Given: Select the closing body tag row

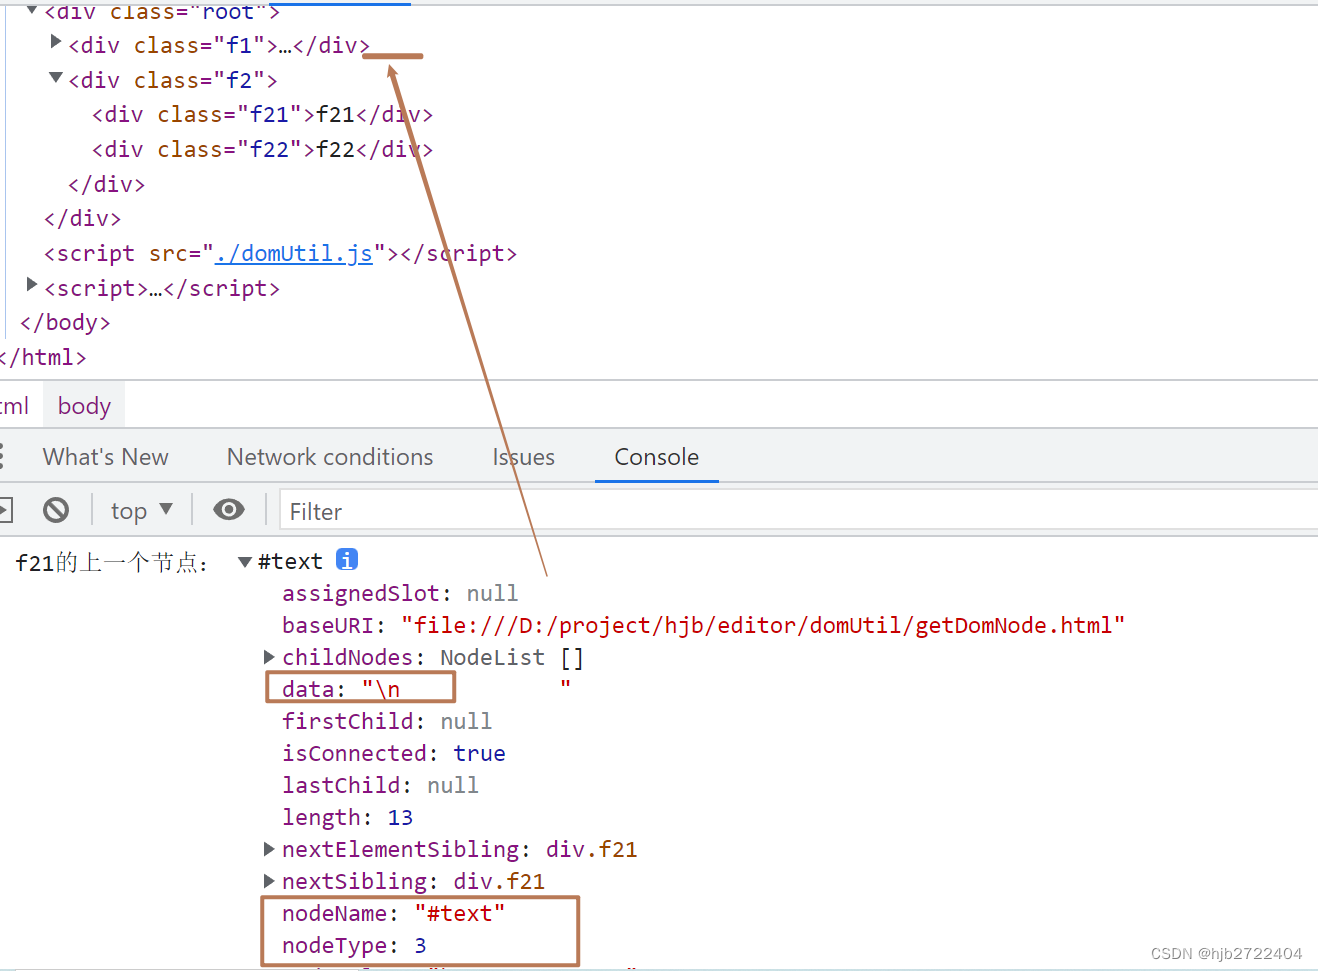Looking at the screenshot, I should pos(66,323).
